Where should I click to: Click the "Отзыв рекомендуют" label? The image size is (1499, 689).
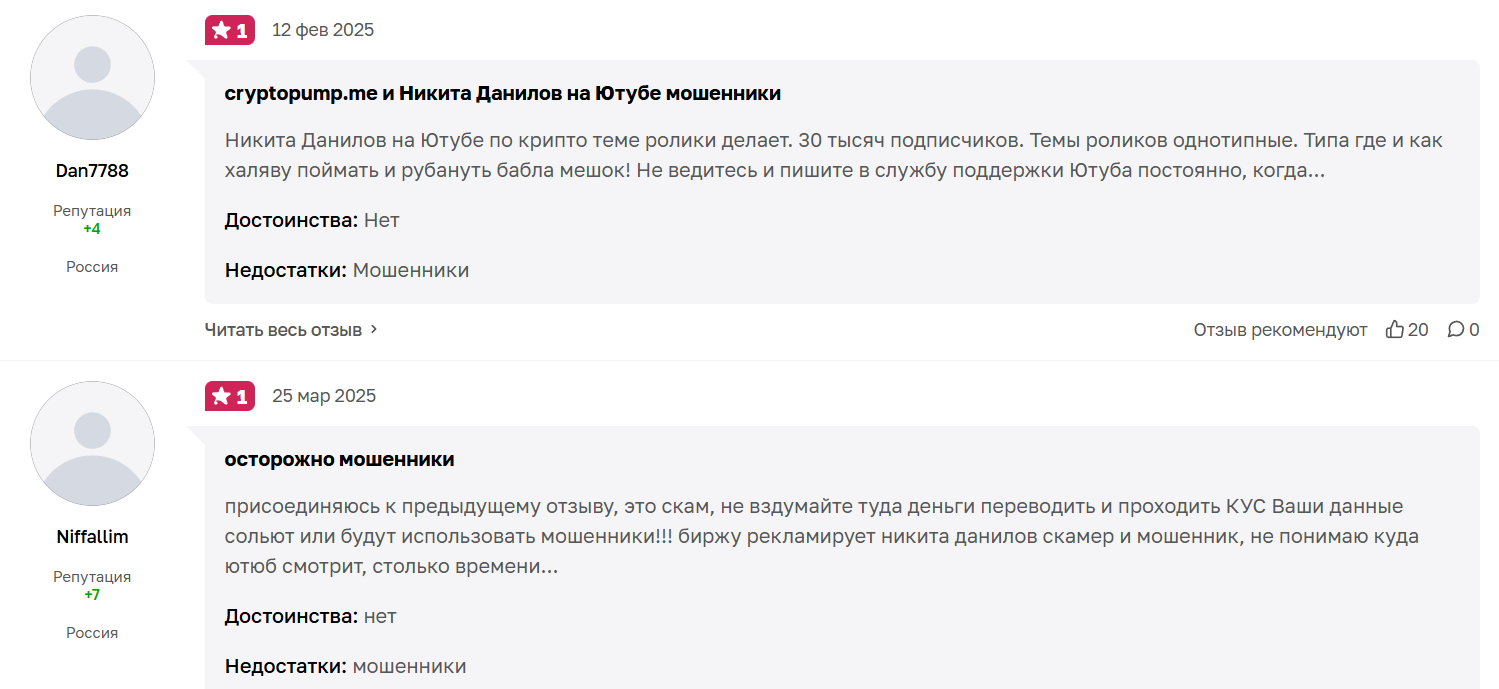pos(1280,330)
